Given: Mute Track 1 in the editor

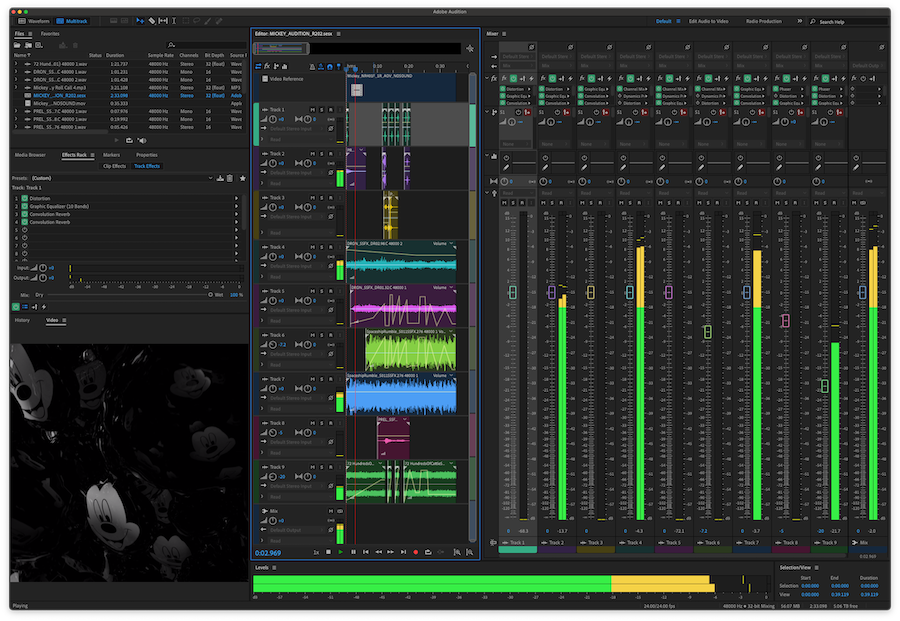Looking at the screenshot, I should pyautogui.click(x=313, y=109).
